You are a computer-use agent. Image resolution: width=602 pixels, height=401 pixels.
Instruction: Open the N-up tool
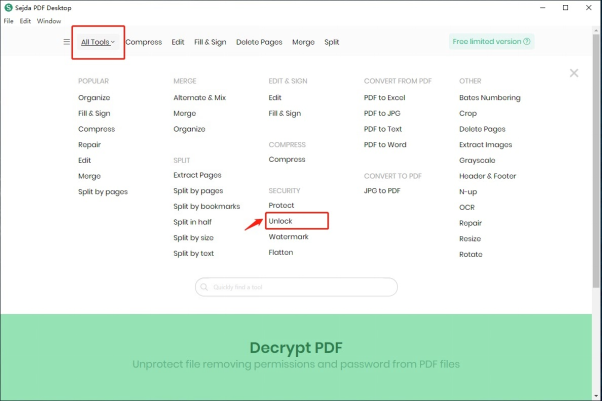468,192
